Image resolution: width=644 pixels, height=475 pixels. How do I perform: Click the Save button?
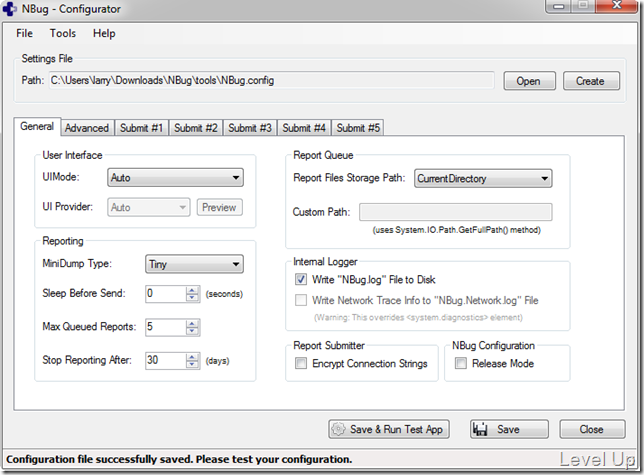(x=509, y=429)
